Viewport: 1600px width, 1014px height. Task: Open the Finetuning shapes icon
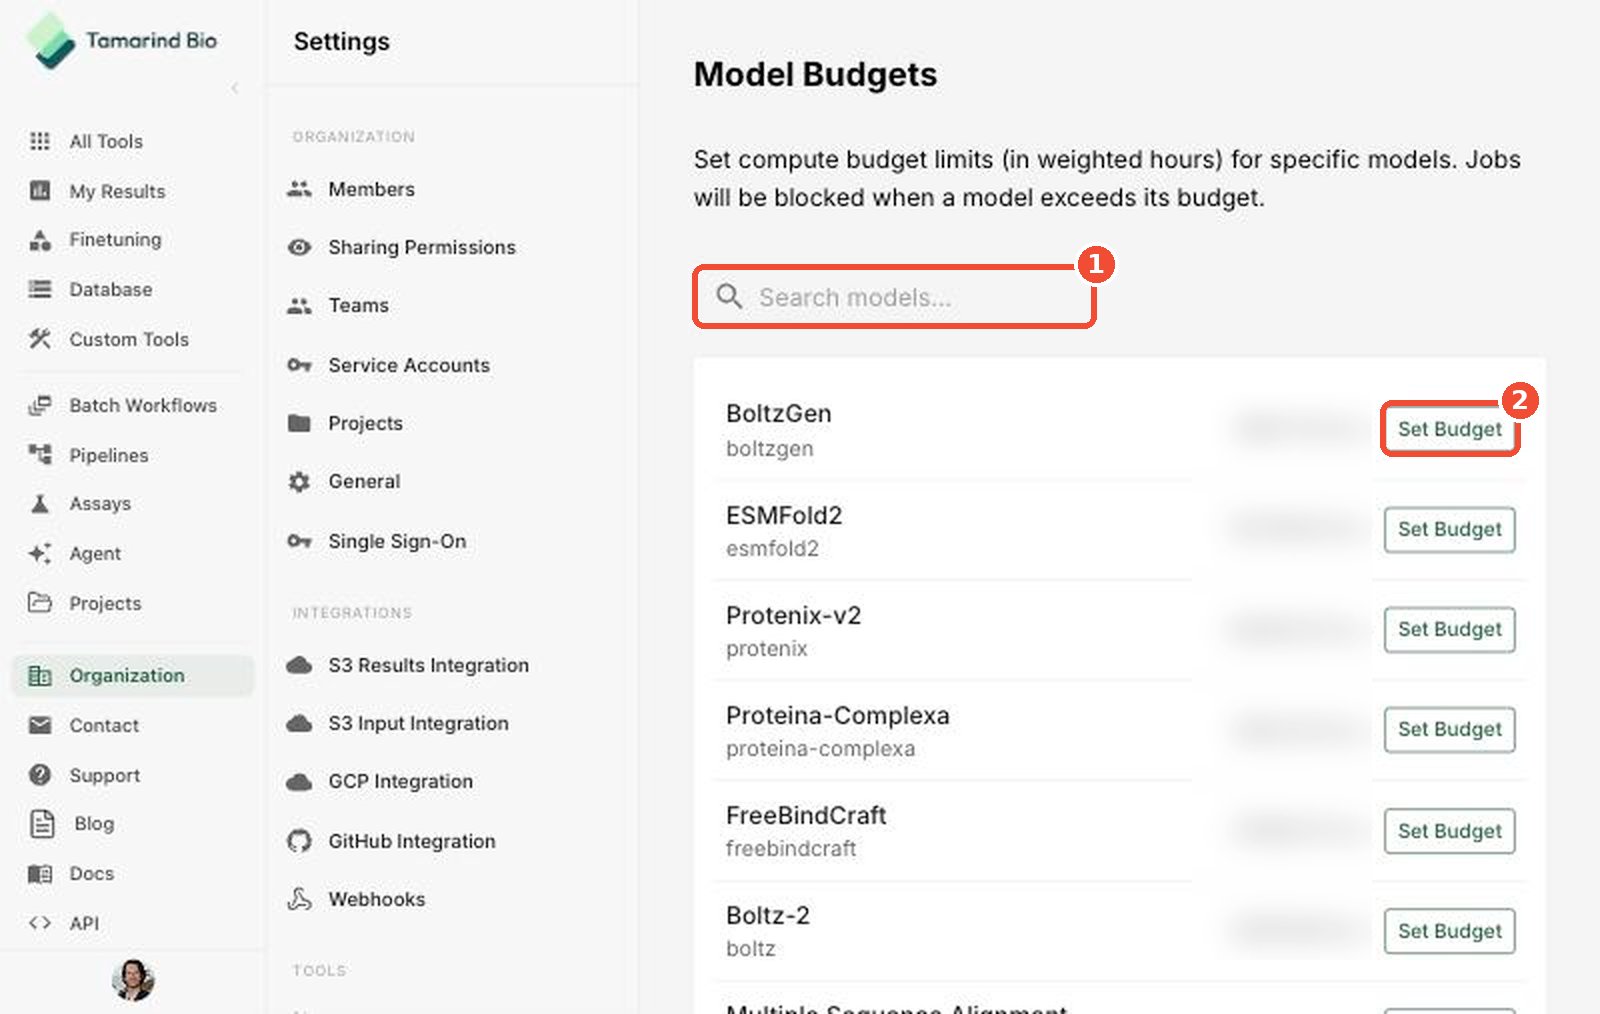40,240
